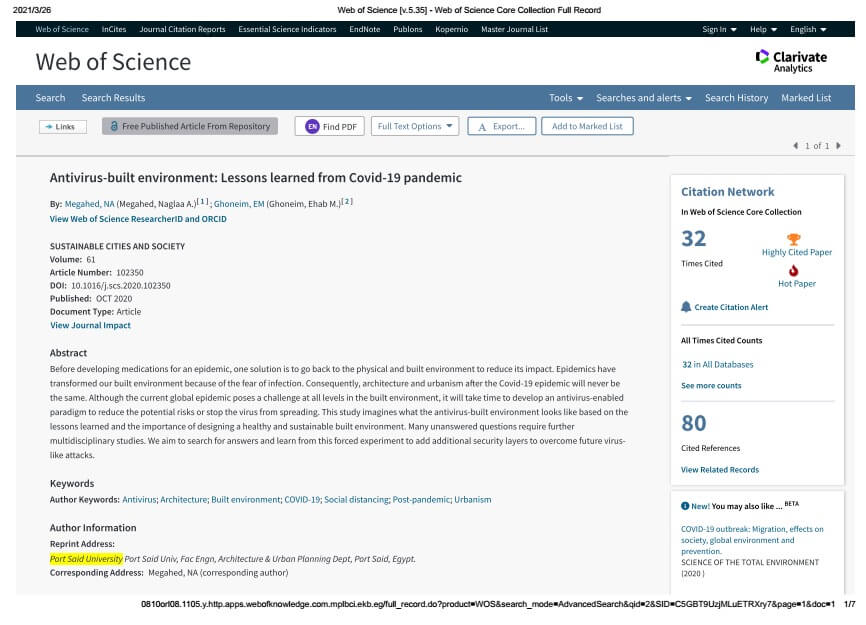View Web of Science ResearcherID and ORCID
The width and height of the screenshot is (866, 625).
pyautogui.click(x=138, y=219)
